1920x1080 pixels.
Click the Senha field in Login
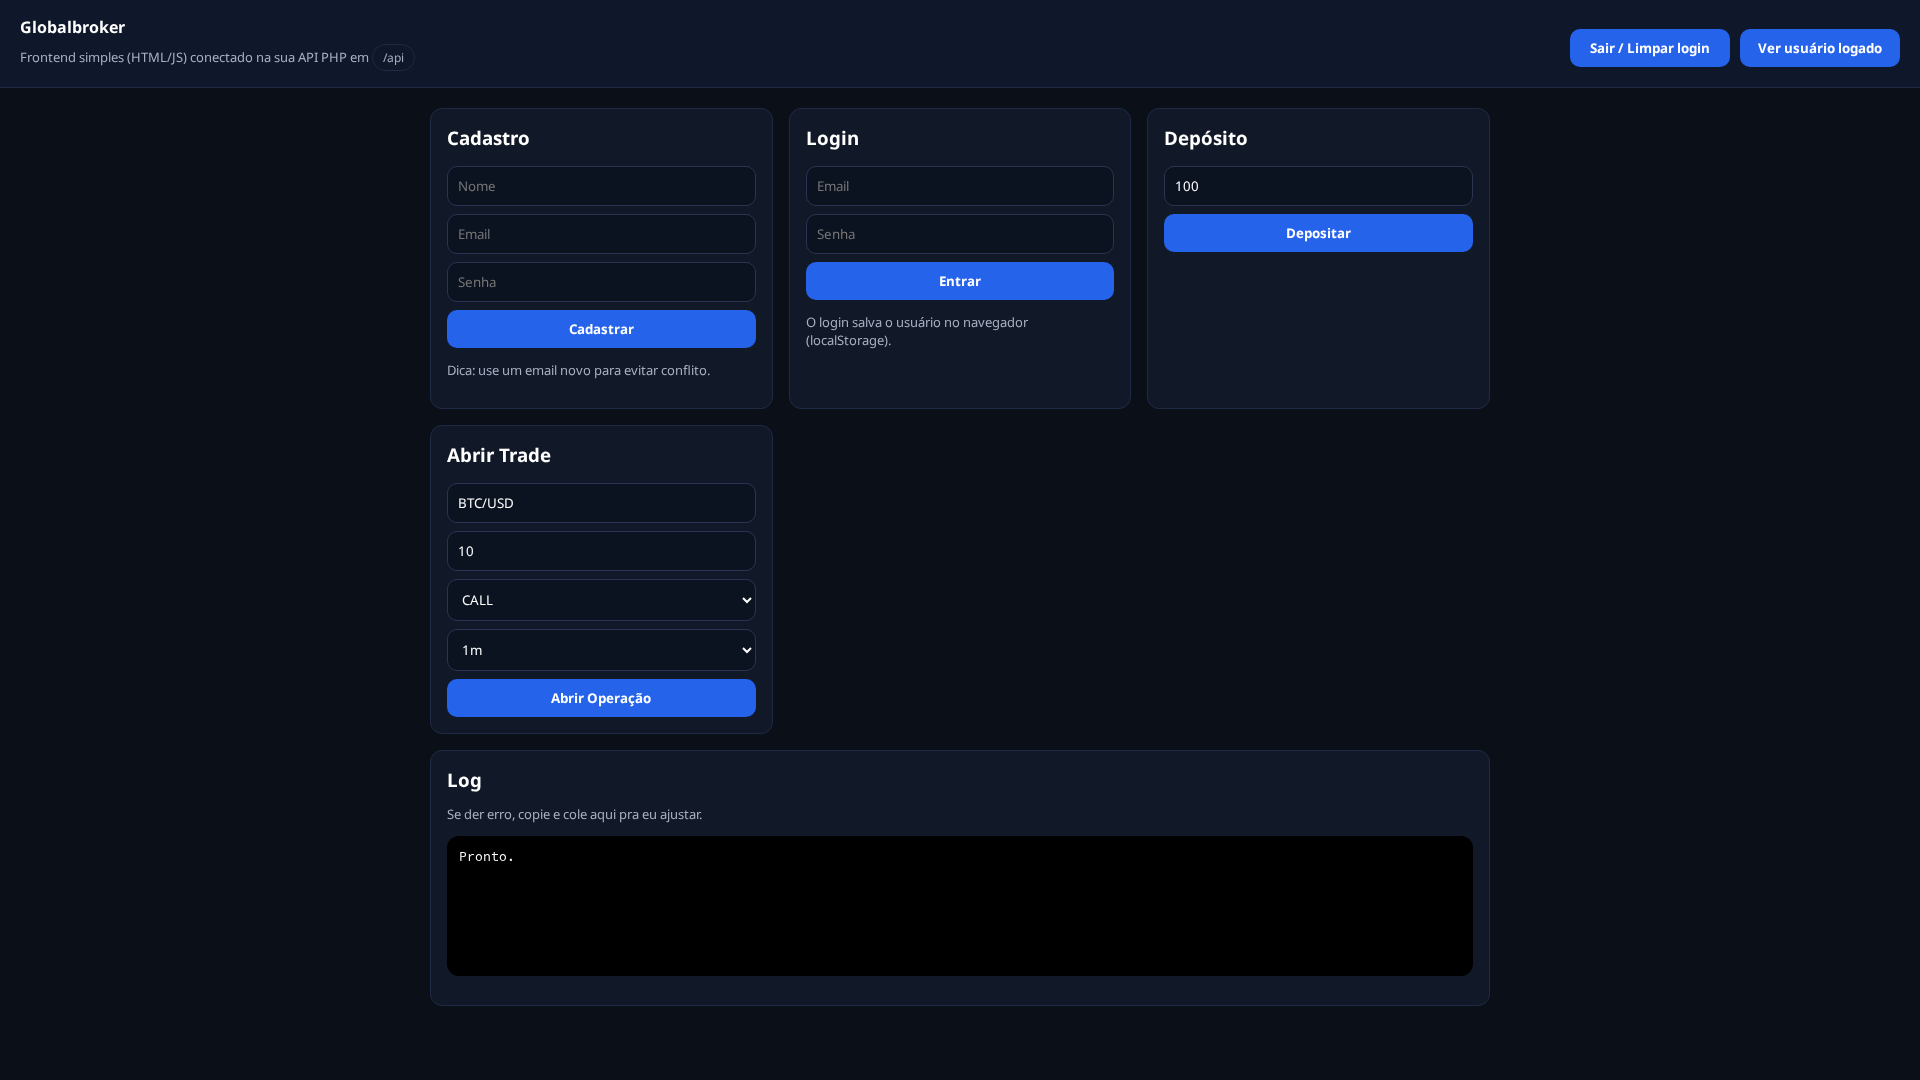[959, 233]
